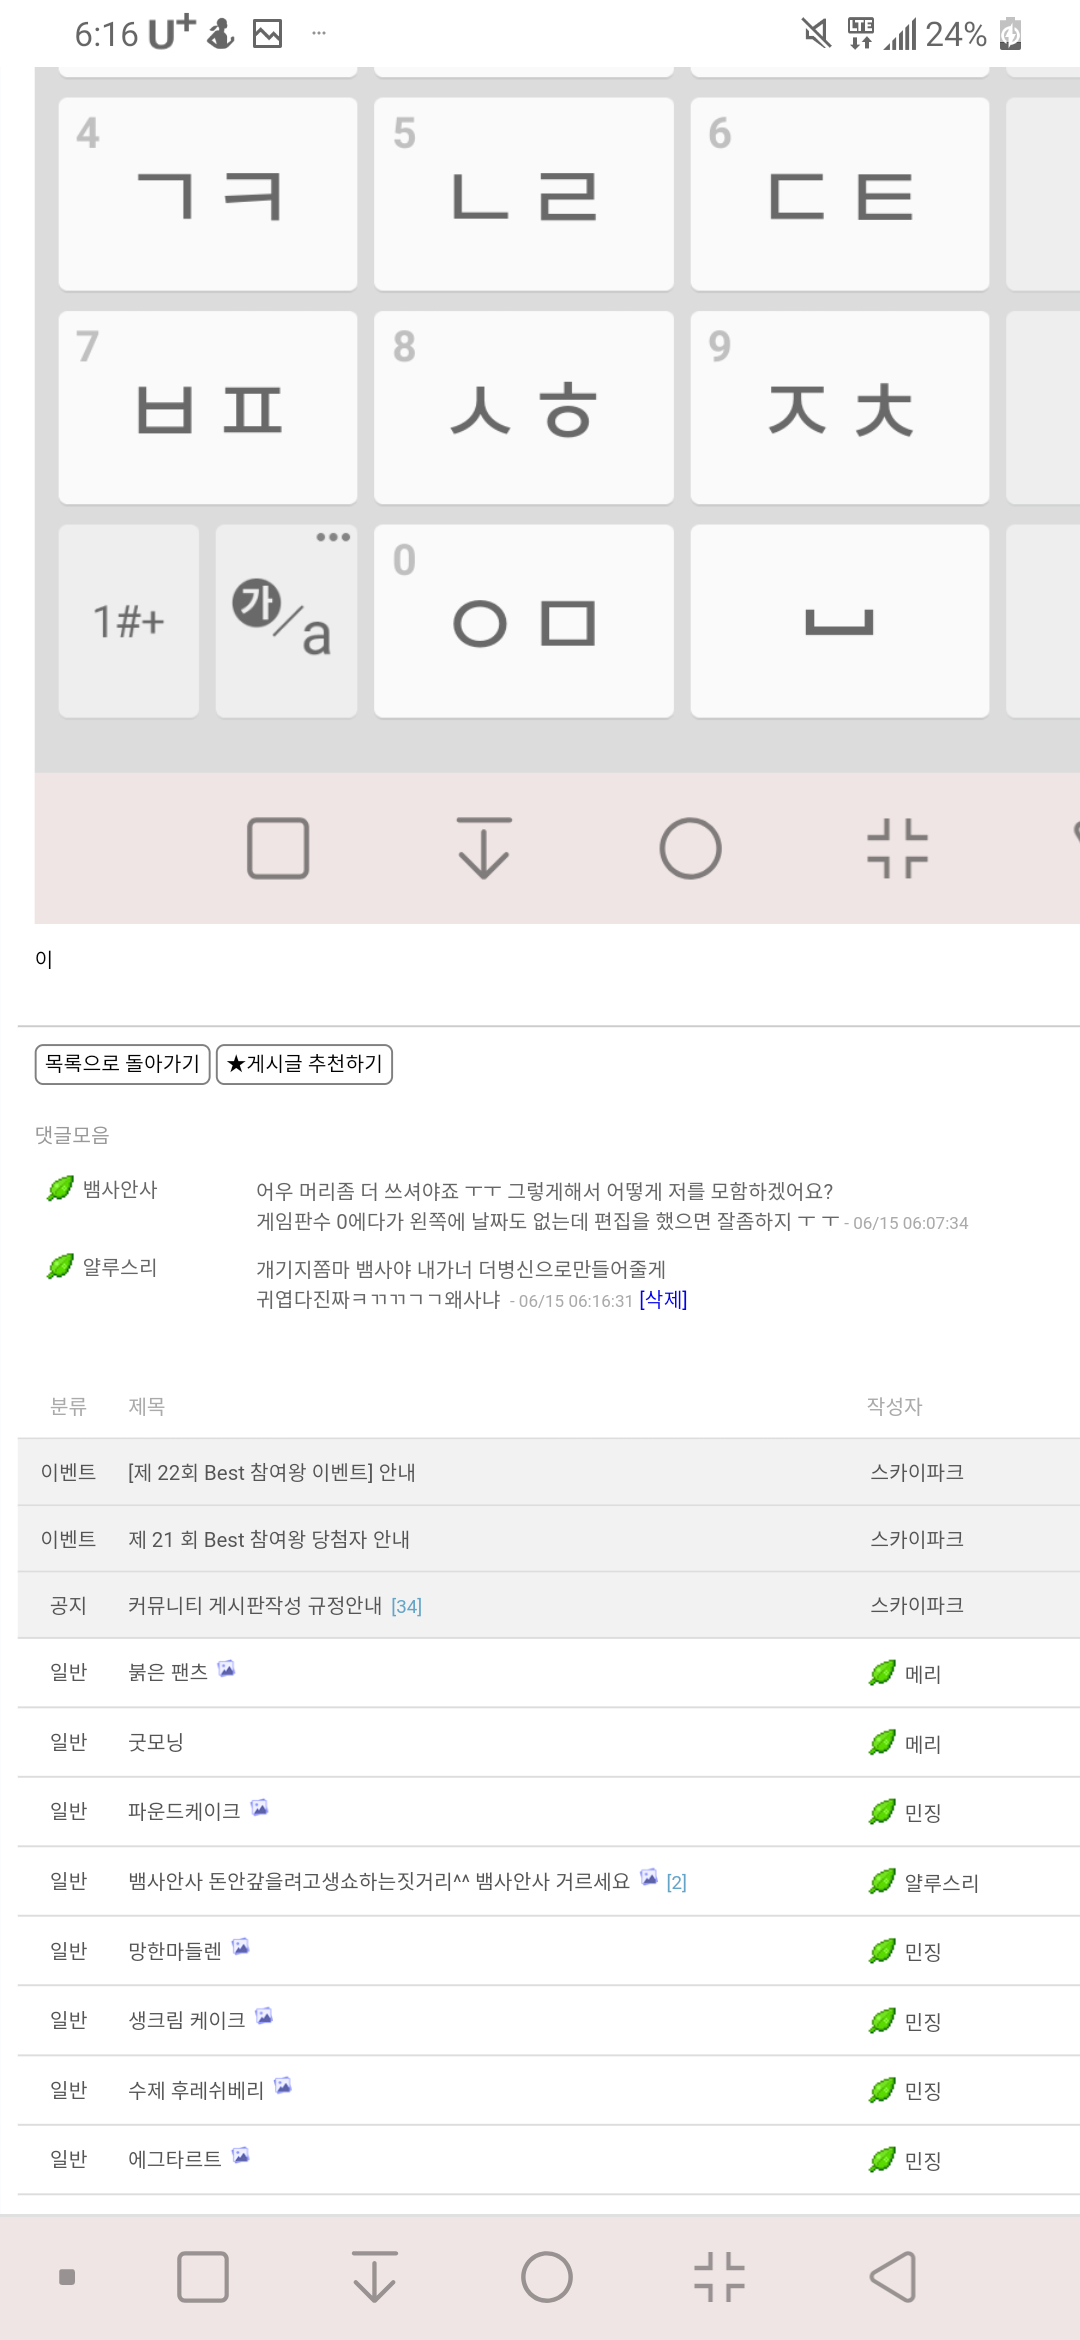The image size is (1080, 2340).
Task: Tap the shrink-screen icon in the bottom bar
Action: 720,2277
